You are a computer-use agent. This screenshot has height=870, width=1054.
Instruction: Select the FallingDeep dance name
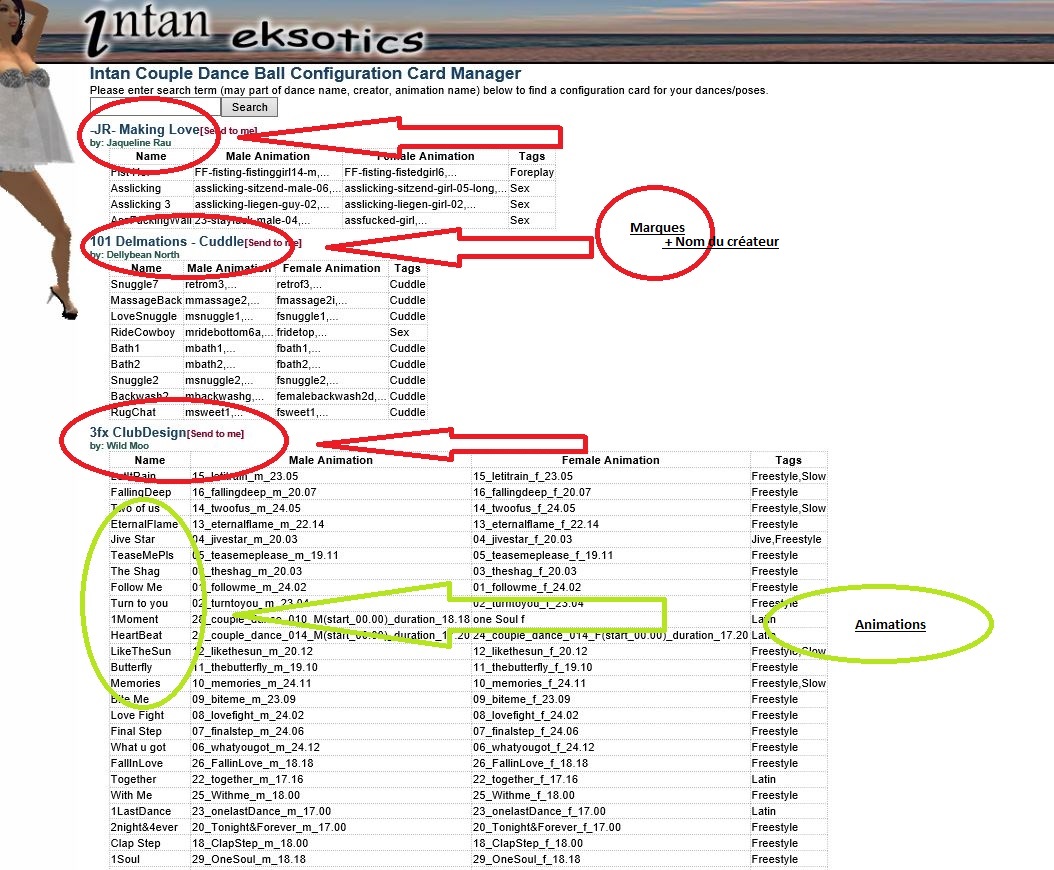pyautogui.click(x=140, y=492)
